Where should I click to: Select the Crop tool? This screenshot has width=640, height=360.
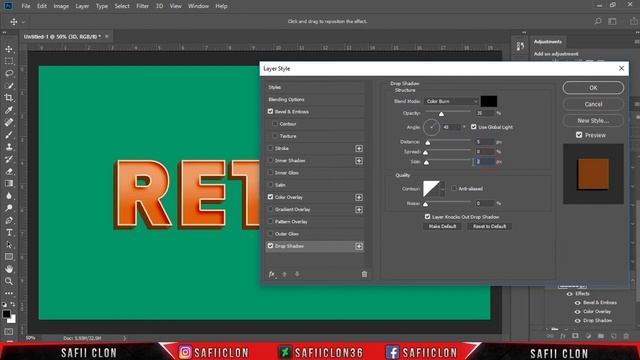9,98
